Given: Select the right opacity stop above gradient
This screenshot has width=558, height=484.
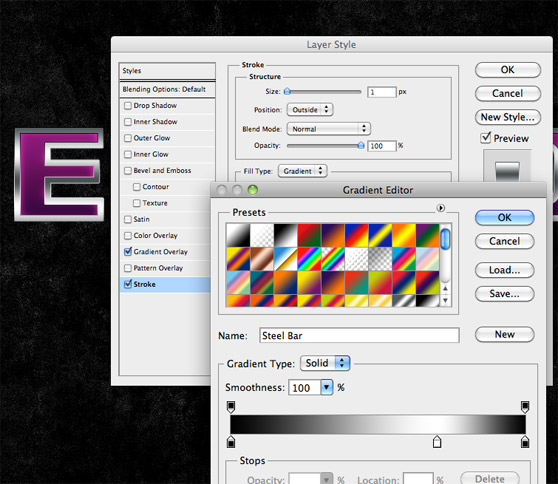Looking at the screenshot, I should tap(525, 407).
